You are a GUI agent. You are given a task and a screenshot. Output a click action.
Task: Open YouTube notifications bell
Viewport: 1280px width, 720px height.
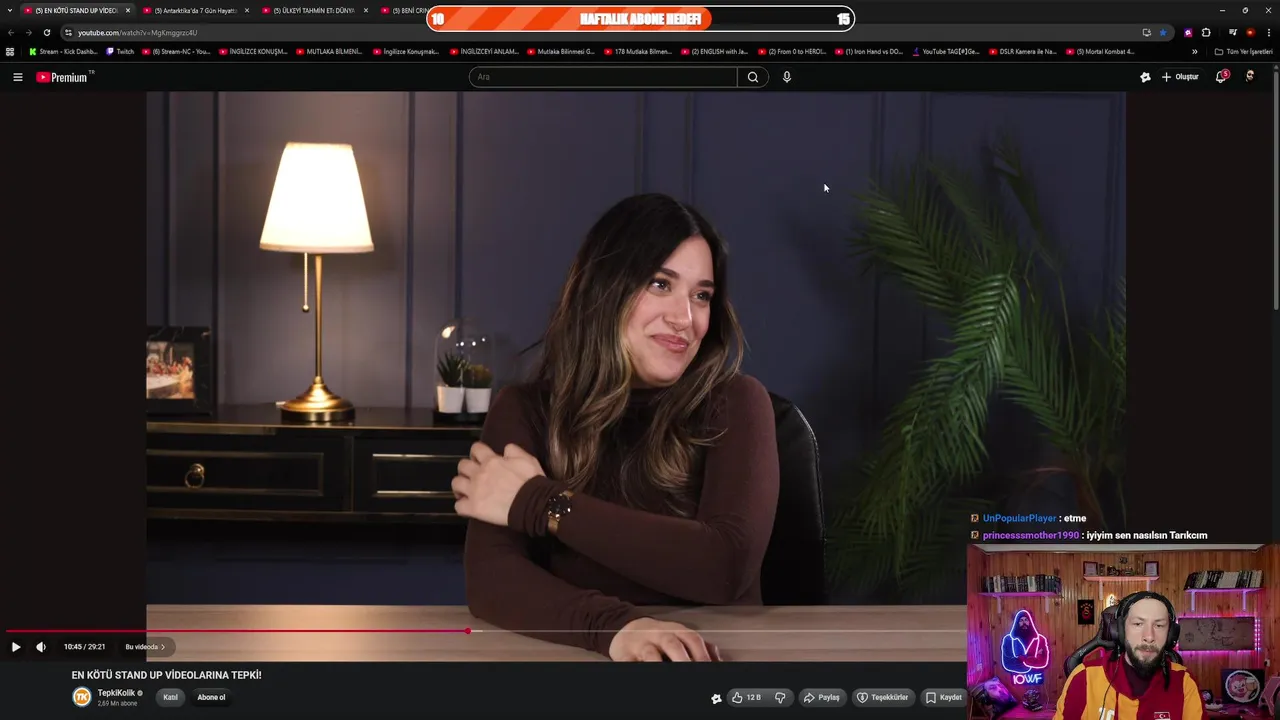tap(1221, 77)
